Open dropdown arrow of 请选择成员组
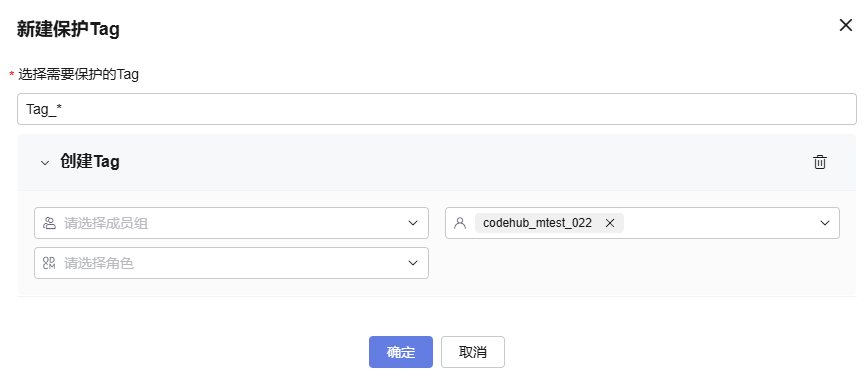 [413, 223]
